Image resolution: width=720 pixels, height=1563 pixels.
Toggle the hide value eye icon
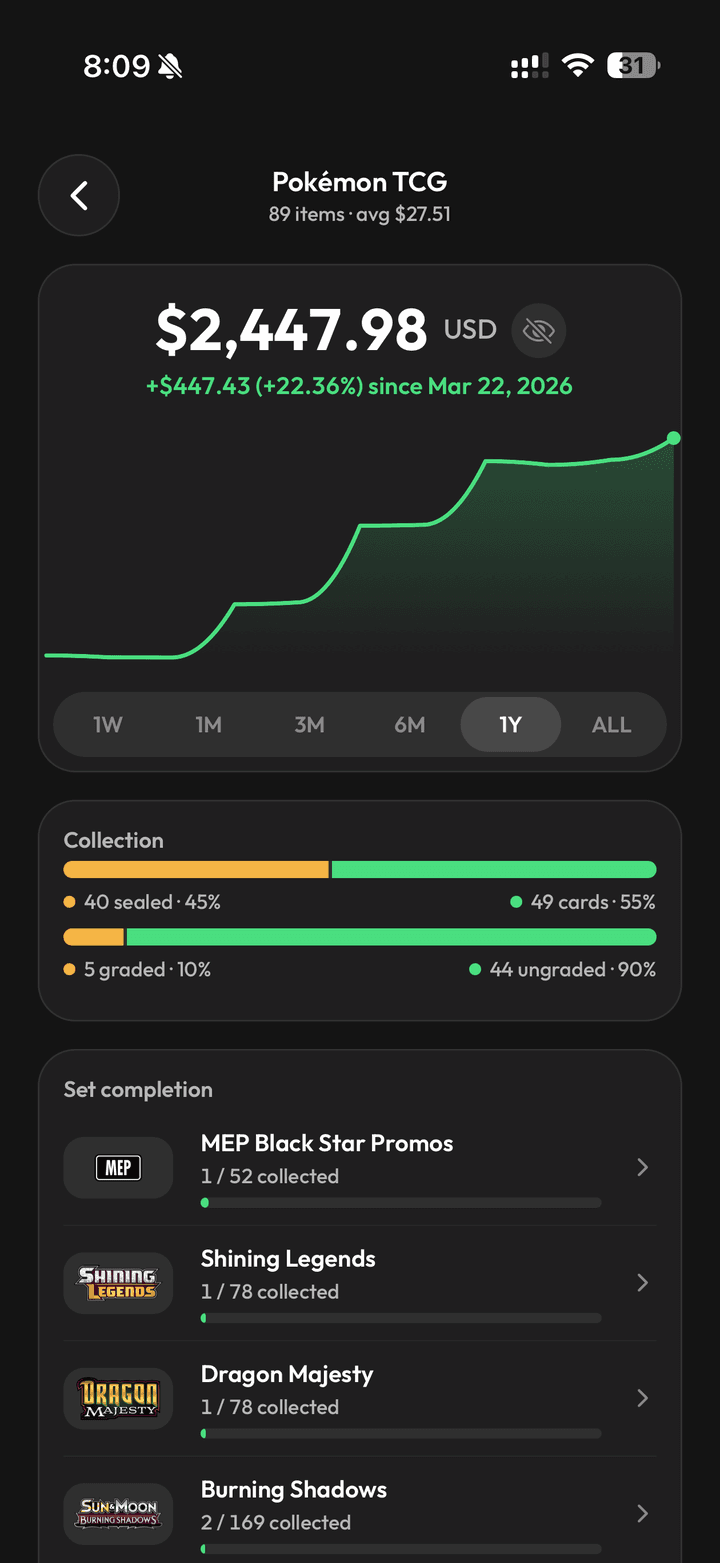(539, 330)
